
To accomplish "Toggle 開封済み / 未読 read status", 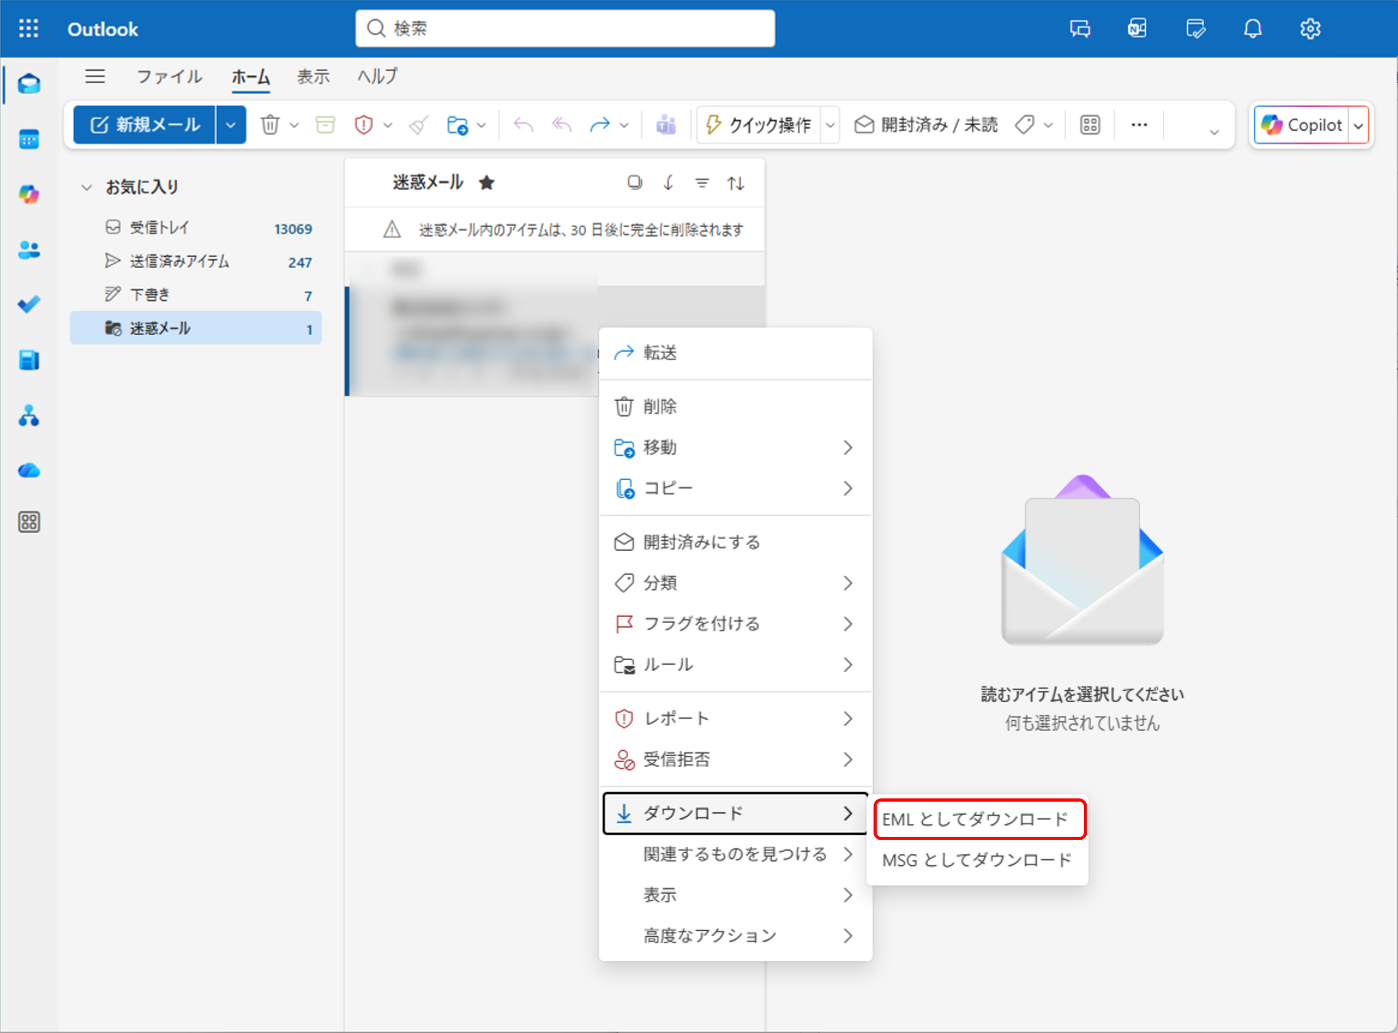I will click(926, 125).
